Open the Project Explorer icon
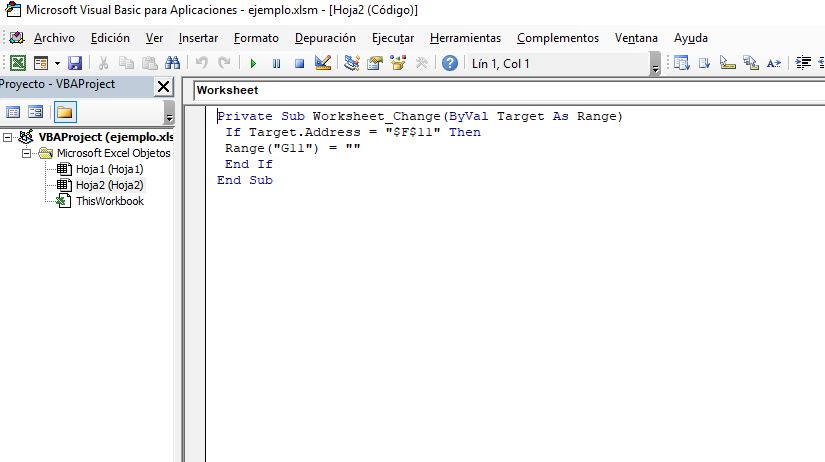The image size is (825, 462). click(x=352, y=63)
